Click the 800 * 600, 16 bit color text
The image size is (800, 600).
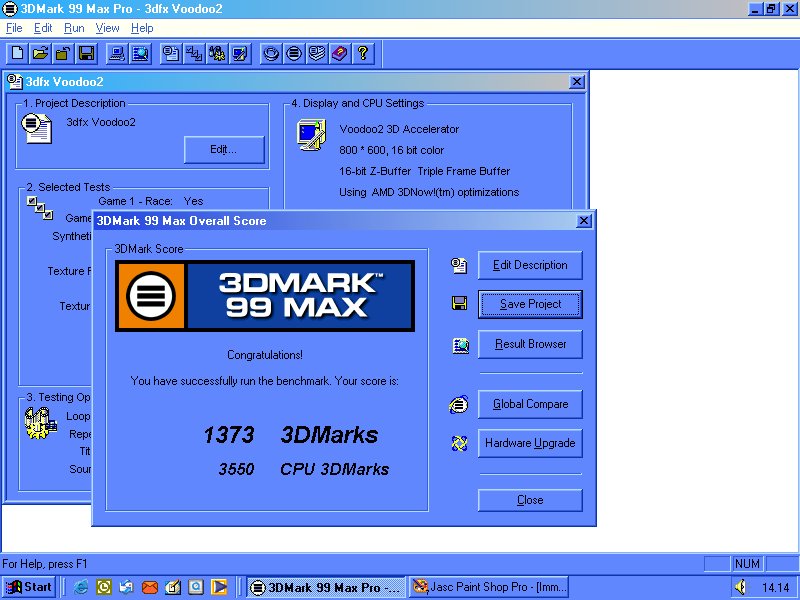coord(391,151)
